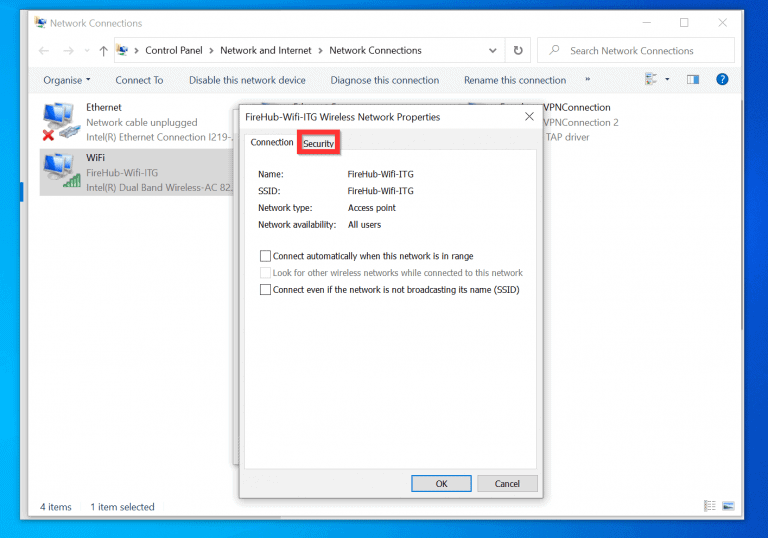The height and width of the screenshot is (538, 768).
Task: Click the Network availability value All users
Action: tap(364, 224)
